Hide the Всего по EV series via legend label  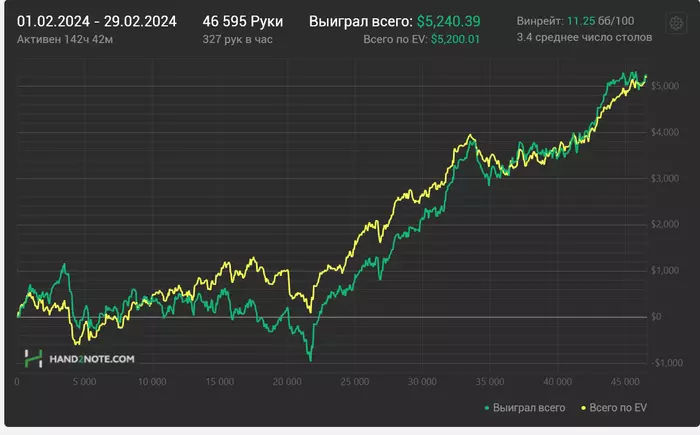pos(618,408)
